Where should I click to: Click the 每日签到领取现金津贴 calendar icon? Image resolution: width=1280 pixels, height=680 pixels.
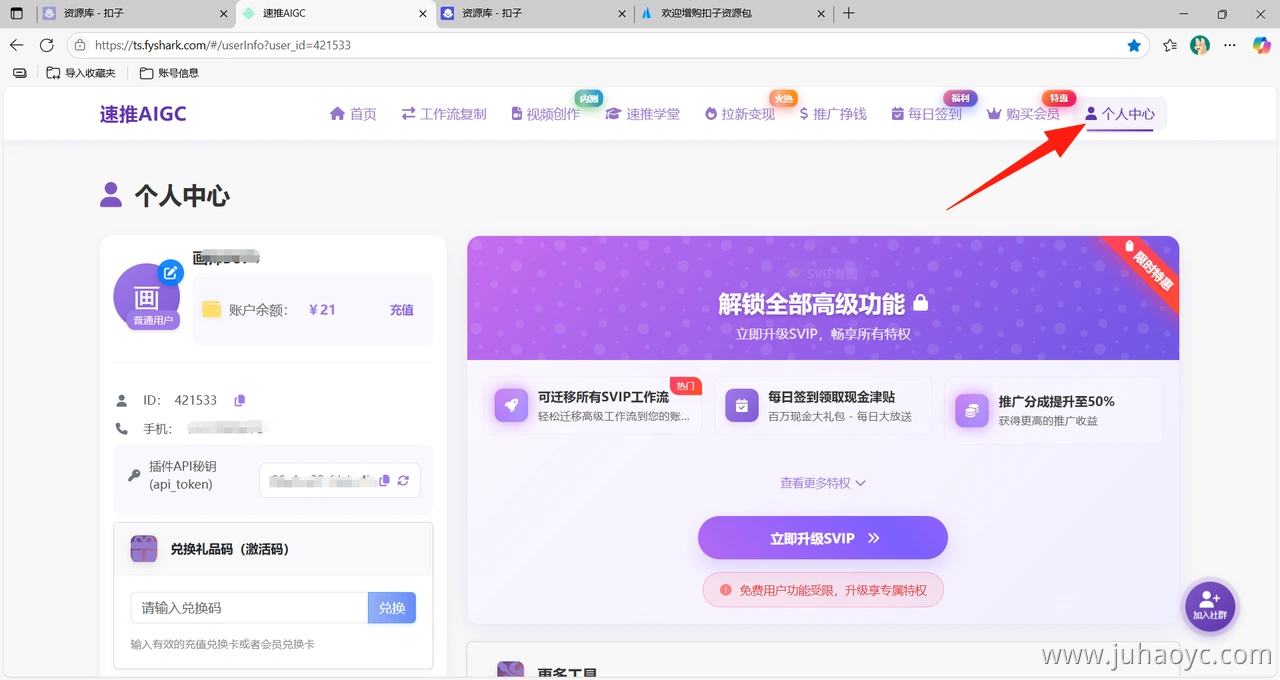coord(742,406)
